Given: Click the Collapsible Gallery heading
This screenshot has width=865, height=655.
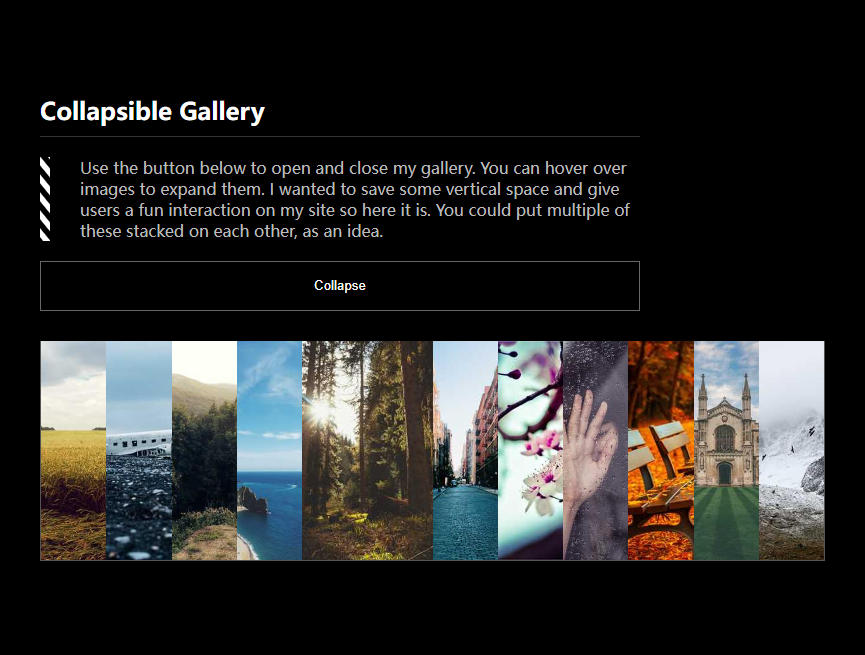Looking at the screenshot, I should click(152, 112).
